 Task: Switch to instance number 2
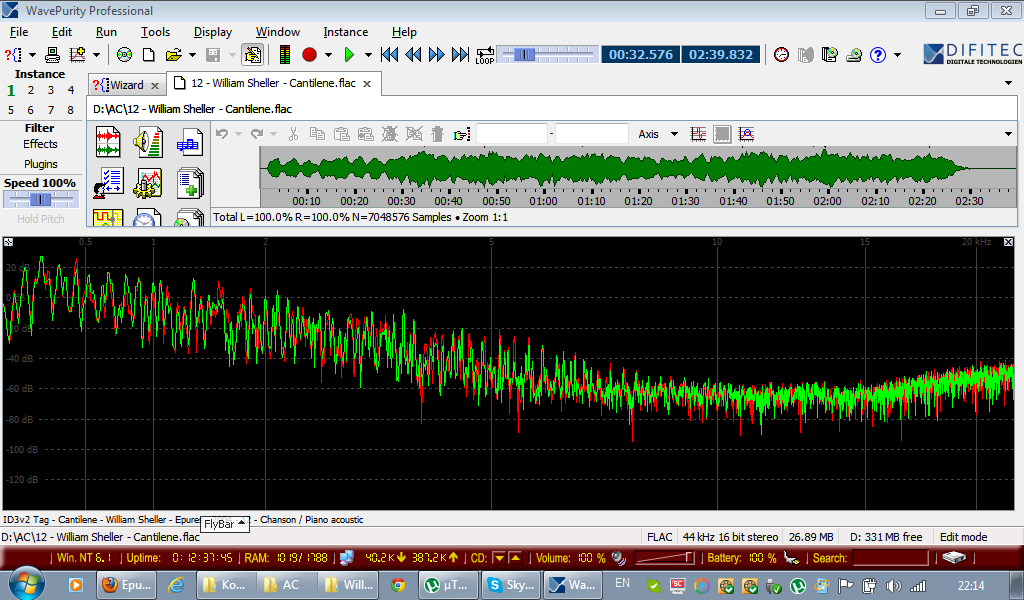tap(31, 90)
